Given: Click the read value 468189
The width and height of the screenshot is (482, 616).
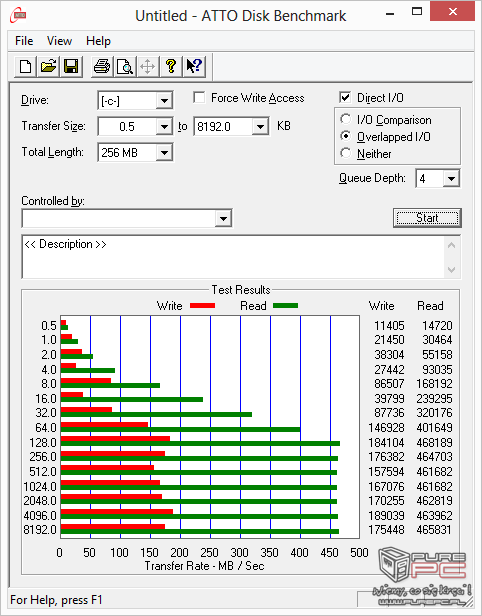Looking at the screenshot, I should coord(434,442).
